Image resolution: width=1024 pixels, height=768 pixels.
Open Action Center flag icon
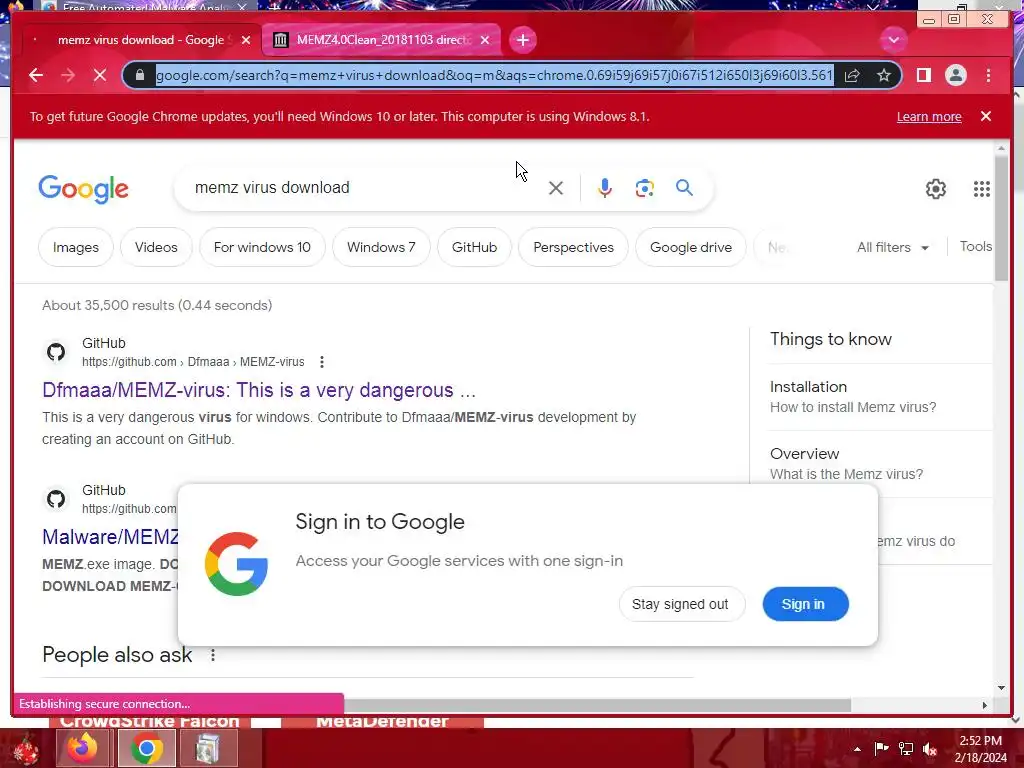[x=881, y=748]
